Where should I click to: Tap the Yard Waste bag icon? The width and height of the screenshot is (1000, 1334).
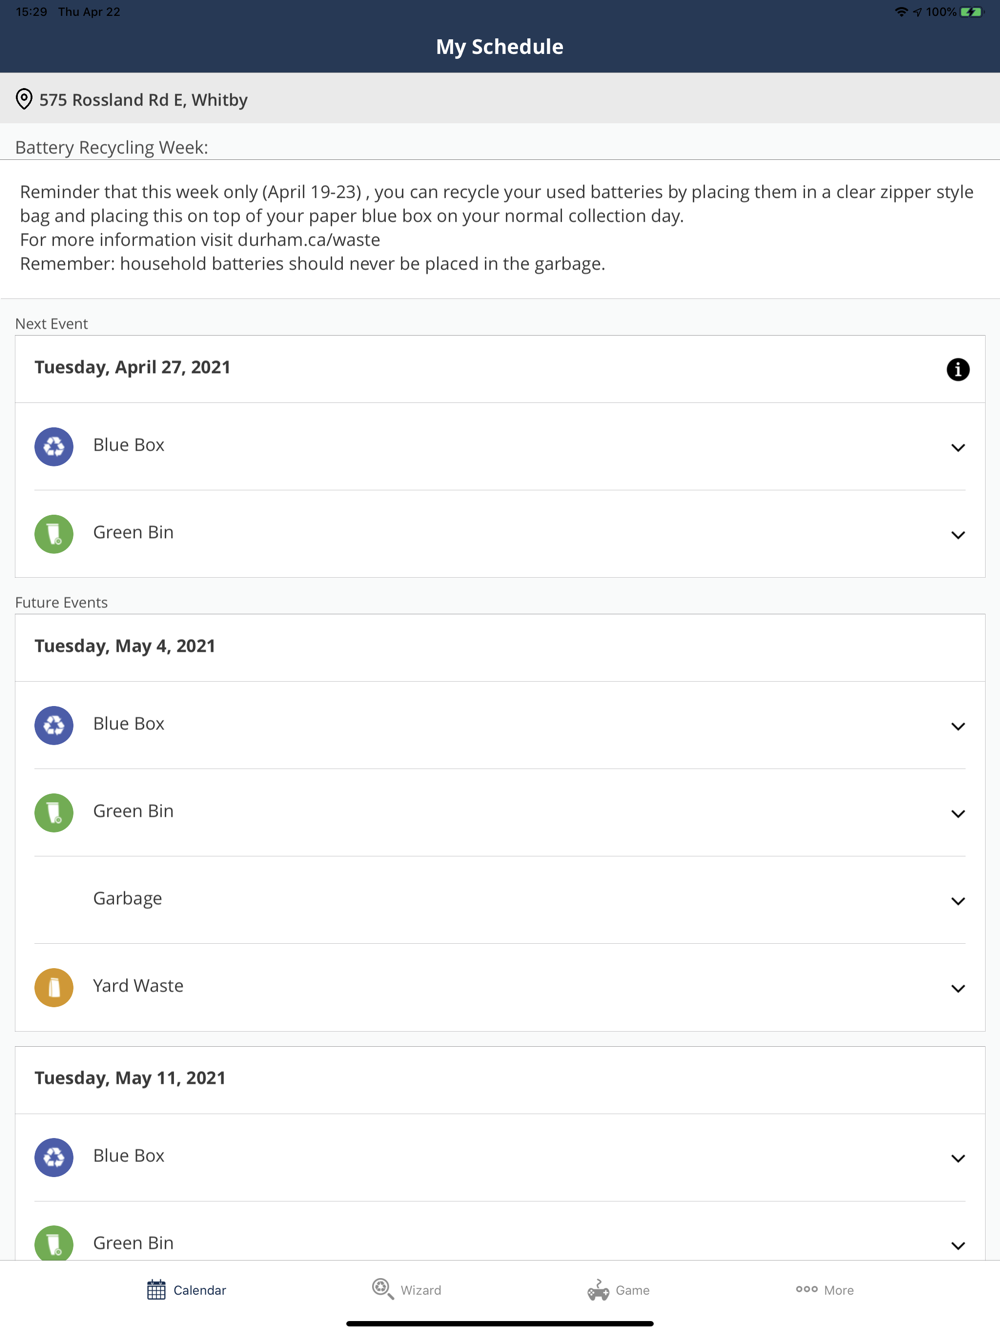click(x=54, y=987)
